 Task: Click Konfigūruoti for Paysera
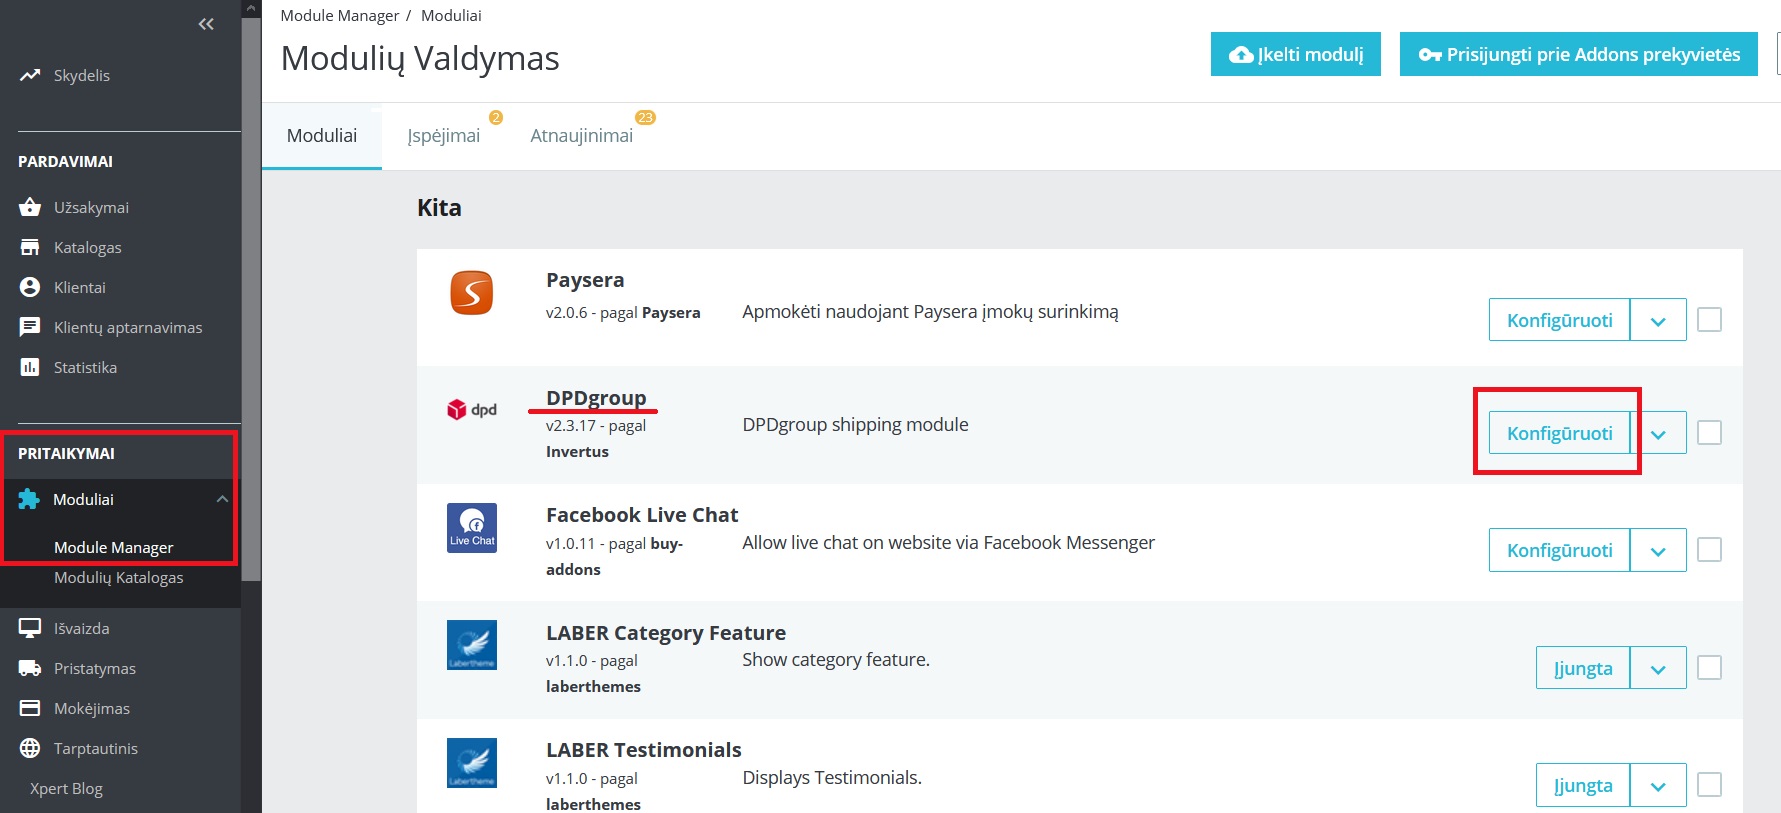[1560, 320]
